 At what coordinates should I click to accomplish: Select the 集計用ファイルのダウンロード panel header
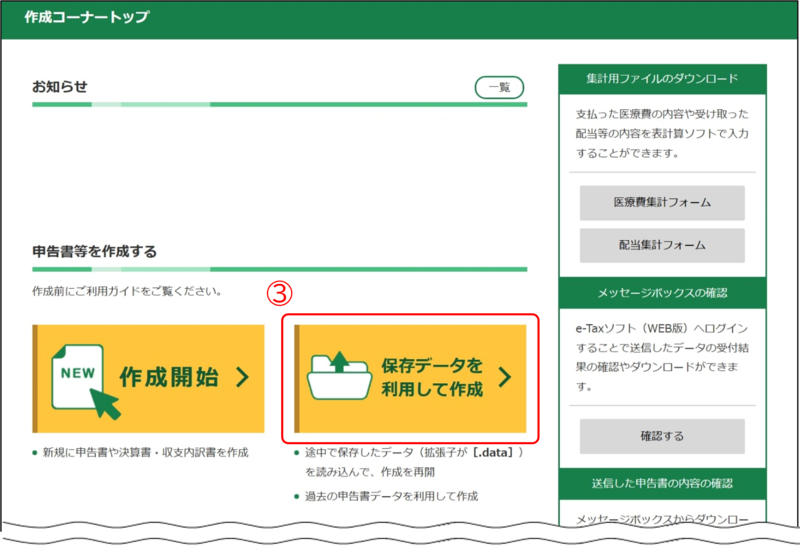click(x=662, y=78)
